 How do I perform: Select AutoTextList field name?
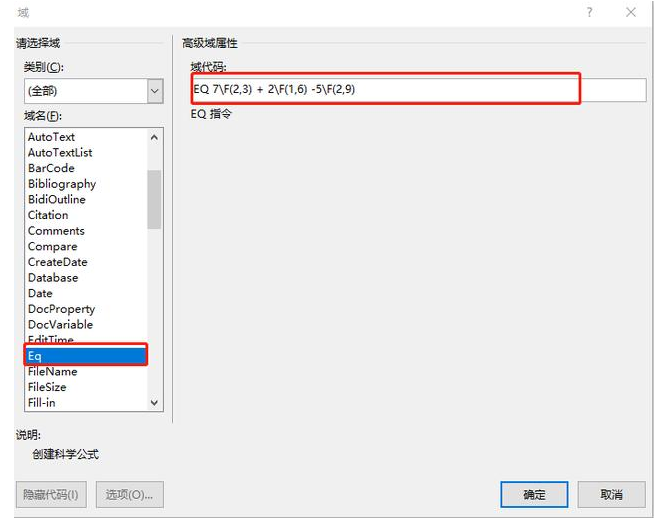(60, 153)
